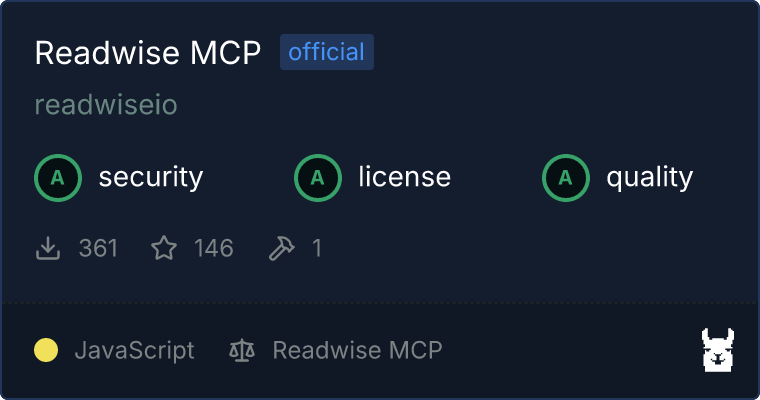The image size is (760, 400).
Task: Click the tools count number 1
Action: [x=317, y=248]
